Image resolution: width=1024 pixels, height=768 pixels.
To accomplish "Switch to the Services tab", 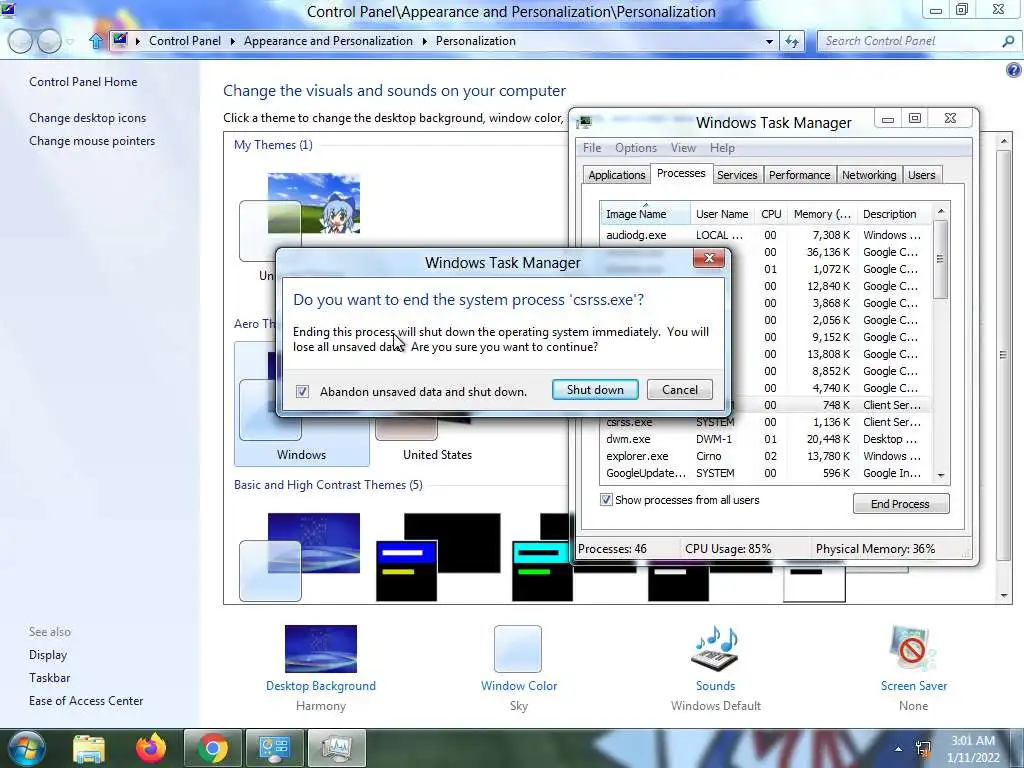I will click(737, 175).
